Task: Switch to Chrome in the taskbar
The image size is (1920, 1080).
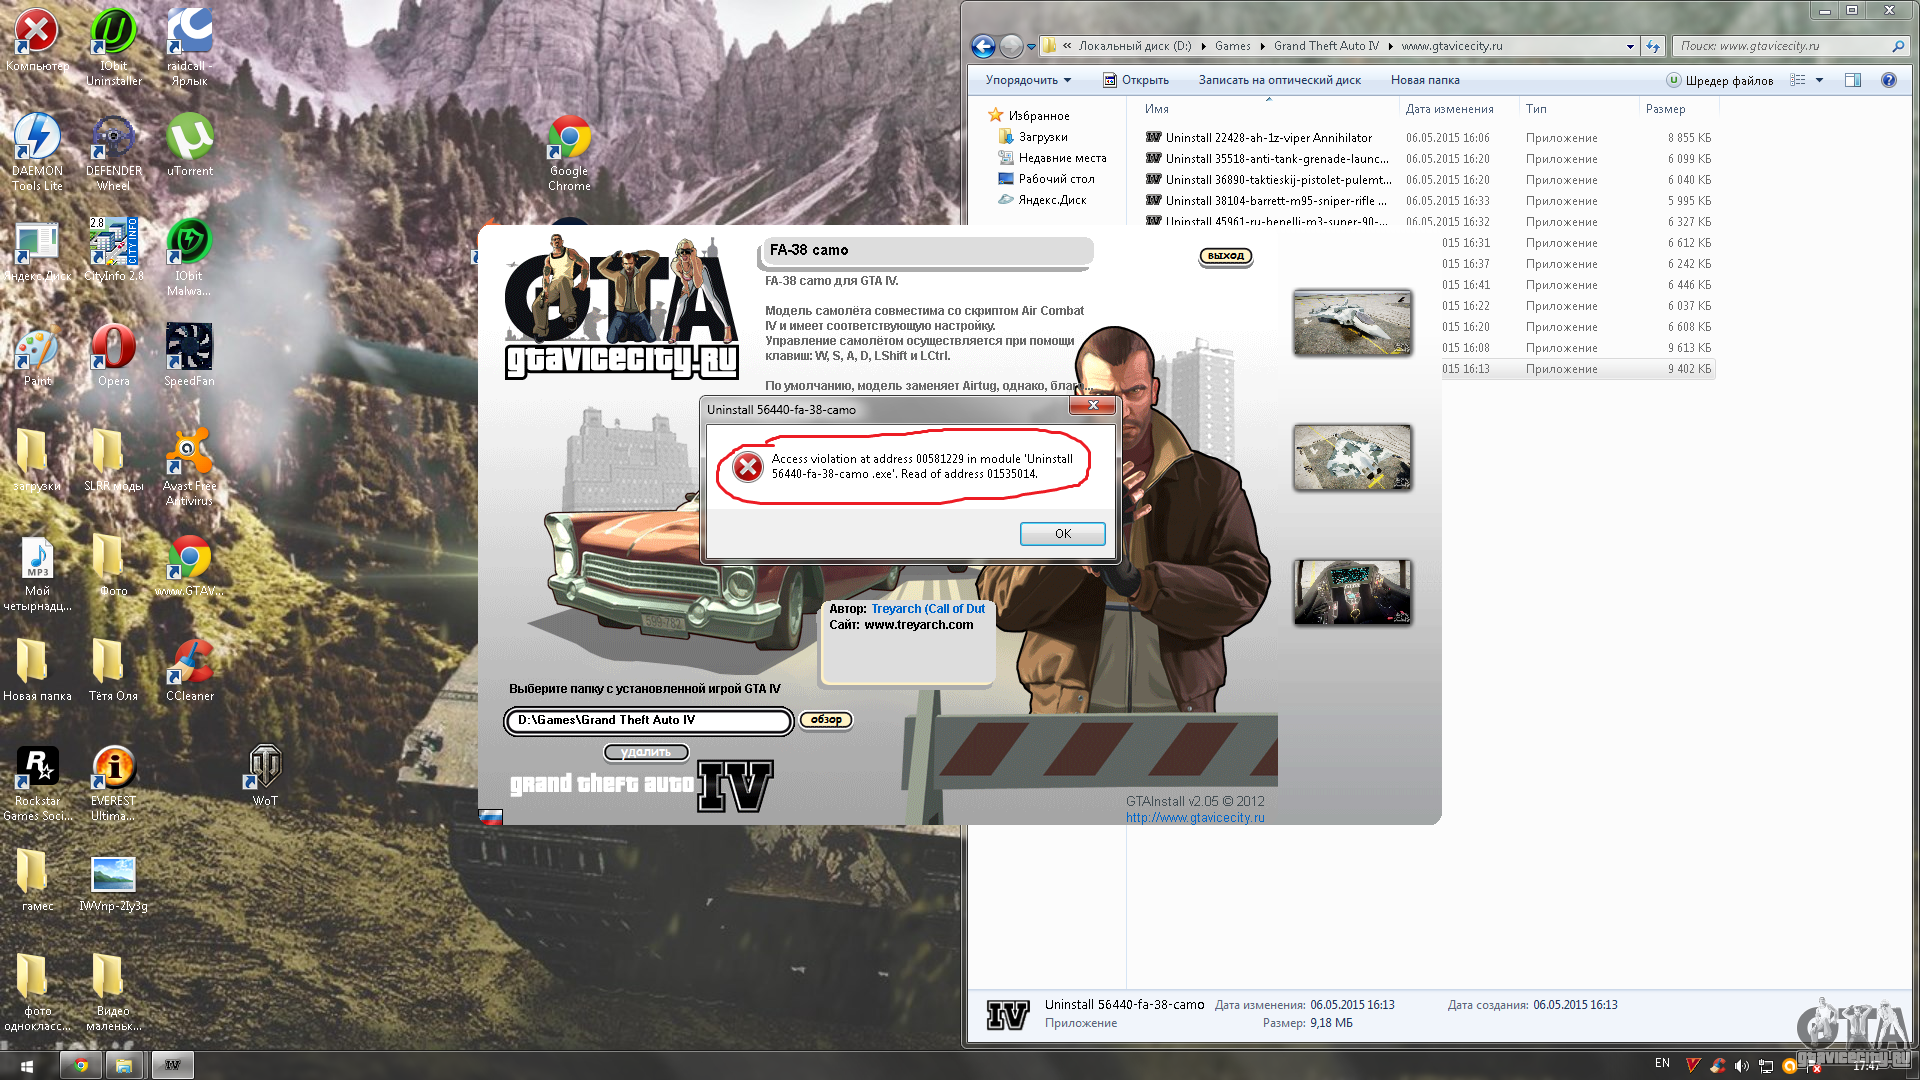Action: tap(81, 1066)
